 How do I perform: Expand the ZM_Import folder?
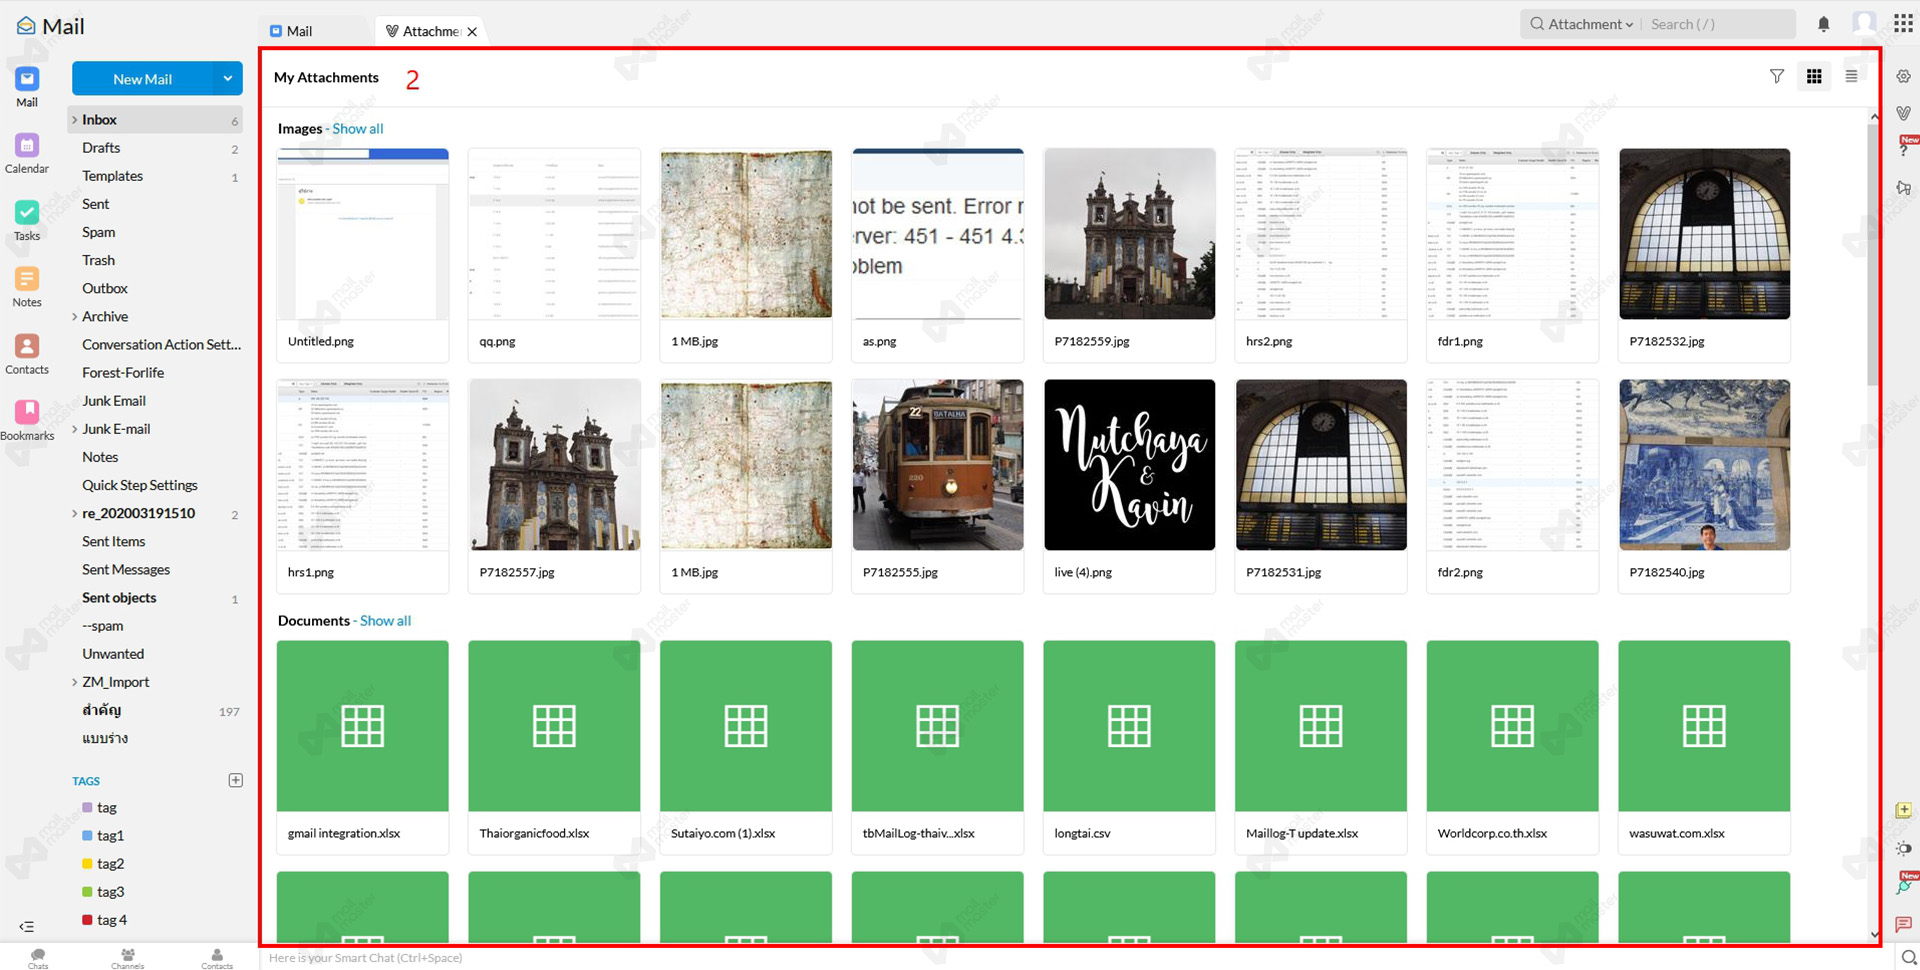74,682
